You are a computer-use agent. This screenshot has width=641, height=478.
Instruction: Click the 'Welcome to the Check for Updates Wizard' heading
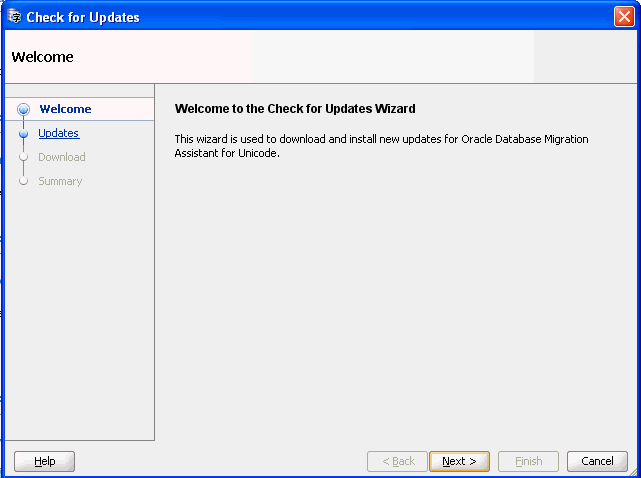pyautogui.click(x=295, y=109)
